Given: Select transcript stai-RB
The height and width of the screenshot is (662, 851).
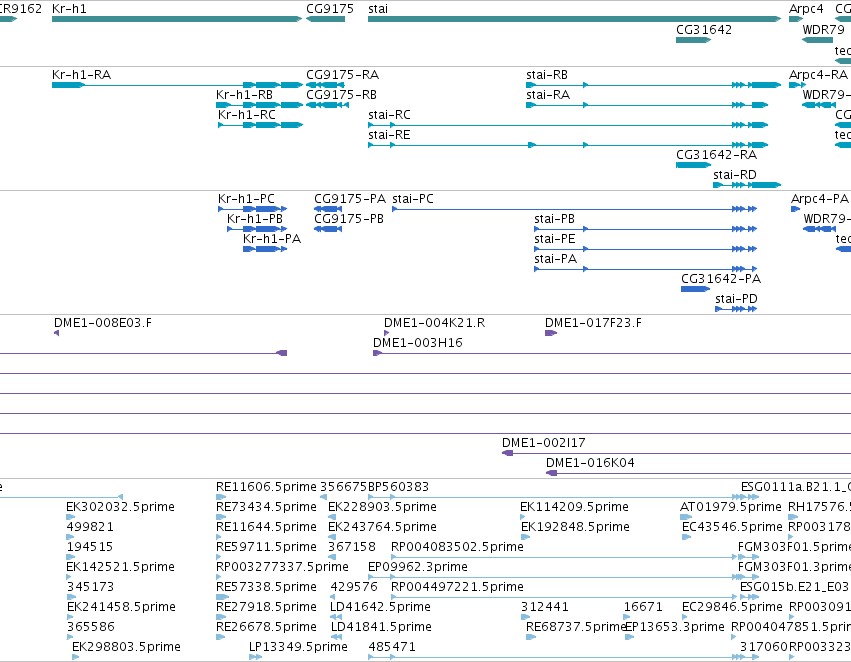Looking at the screenshot, I should click(653, 85).
